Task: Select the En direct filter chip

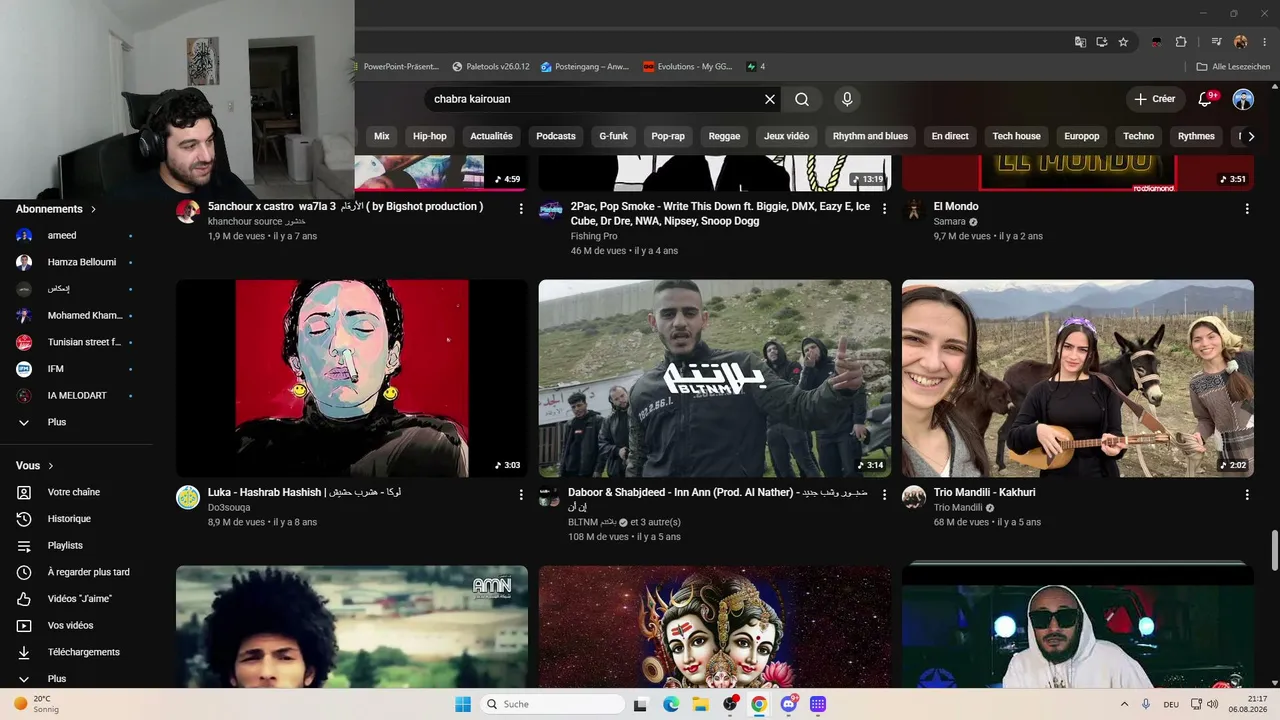Action: tap(950, 136)
